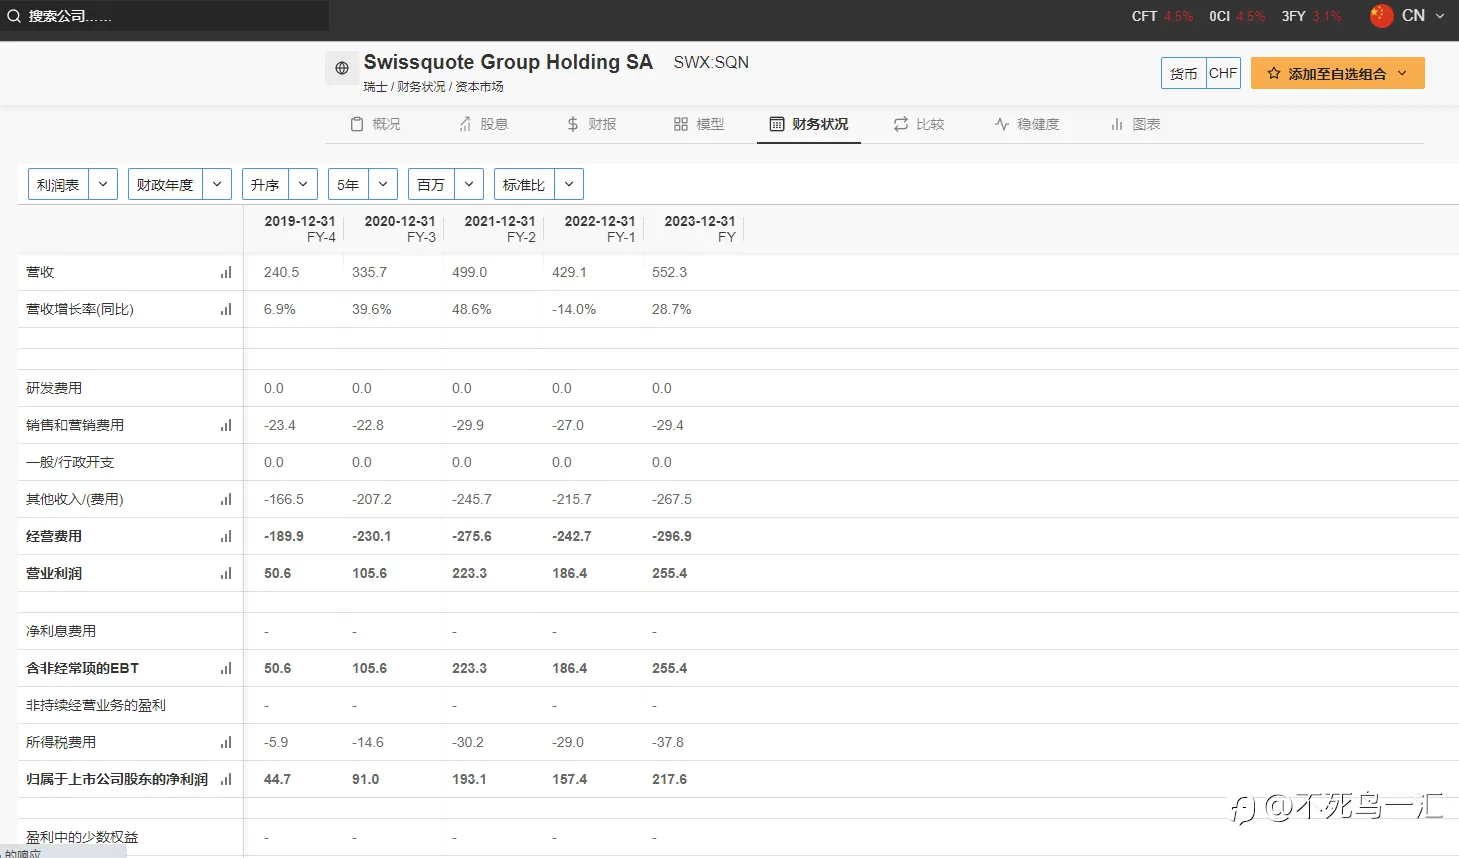1459x858 pixels.
Task: Click the globe icon beside Swissquote title
Action: [342, 68]
